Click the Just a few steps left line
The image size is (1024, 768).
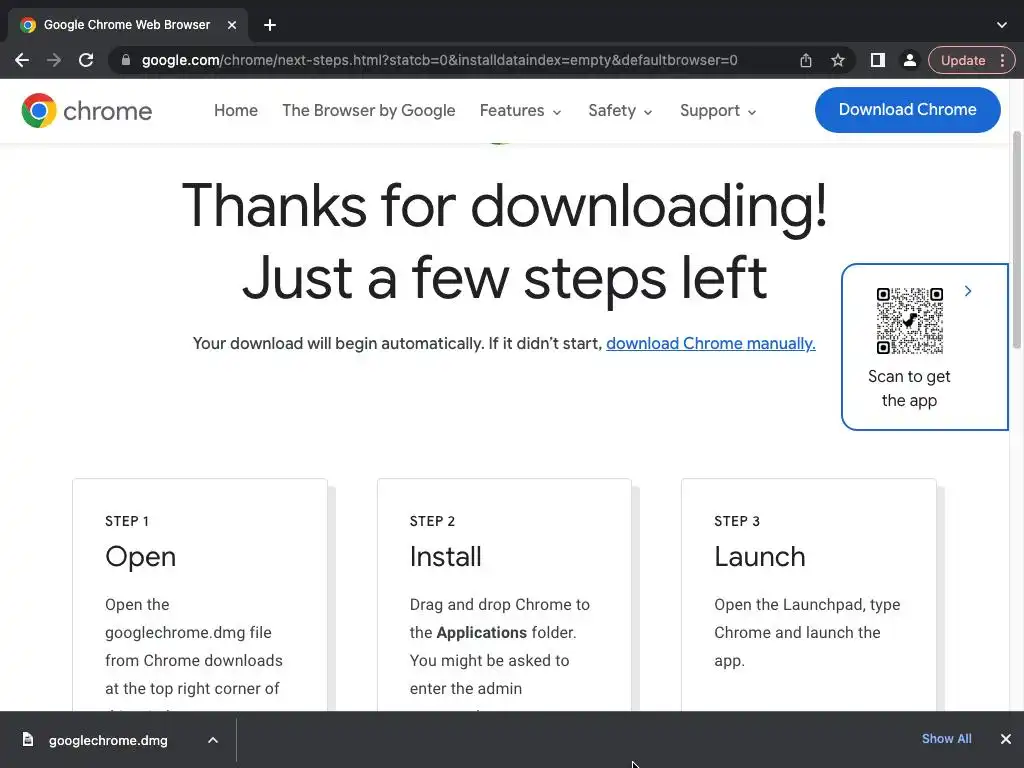coord(504,278)
